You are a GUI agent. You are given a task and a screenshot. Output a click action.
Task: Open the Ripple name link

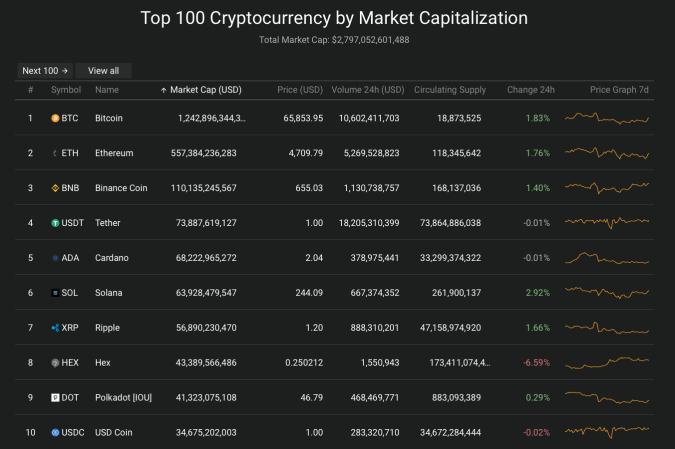click(x=107, y=328)
